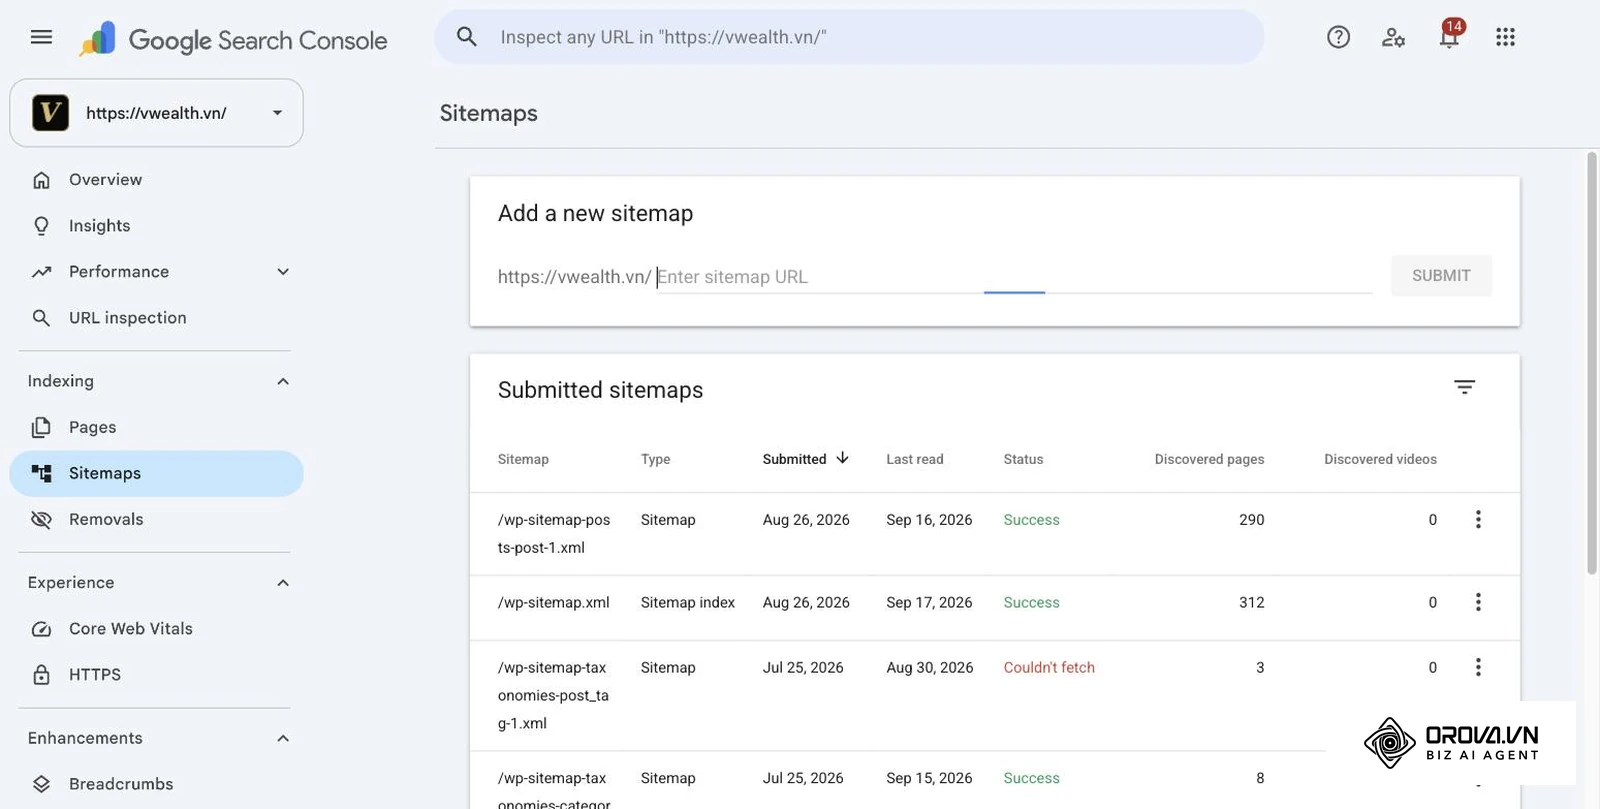The width and height of the screenshot is (1600, 809).
Task: Click Success status of wp-sitemap.xml
Action: click(1031, 602)
